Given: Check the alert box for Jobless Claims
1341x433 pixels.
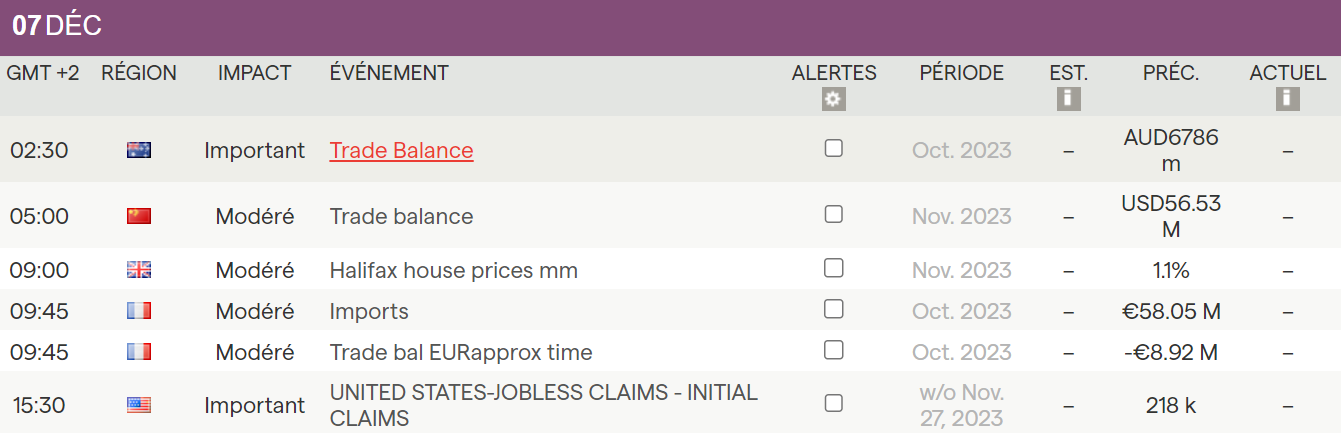Looking at the screenshot, I should (x=833, y=403).
